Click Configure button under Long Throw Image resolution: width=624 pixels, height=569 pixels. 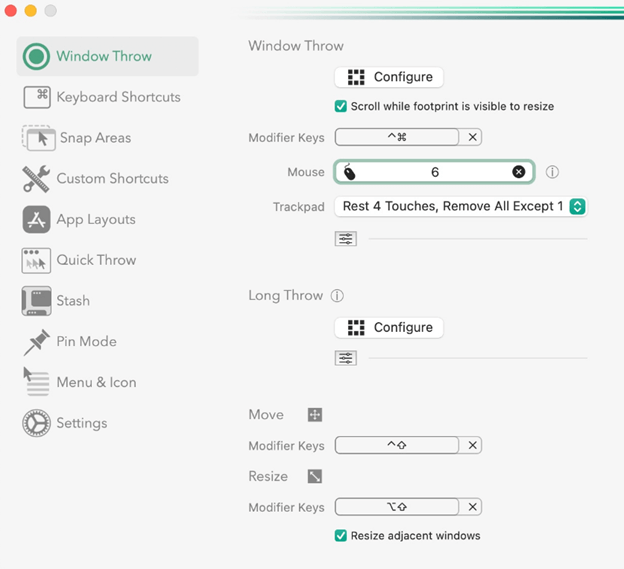[x=389, y=327]
